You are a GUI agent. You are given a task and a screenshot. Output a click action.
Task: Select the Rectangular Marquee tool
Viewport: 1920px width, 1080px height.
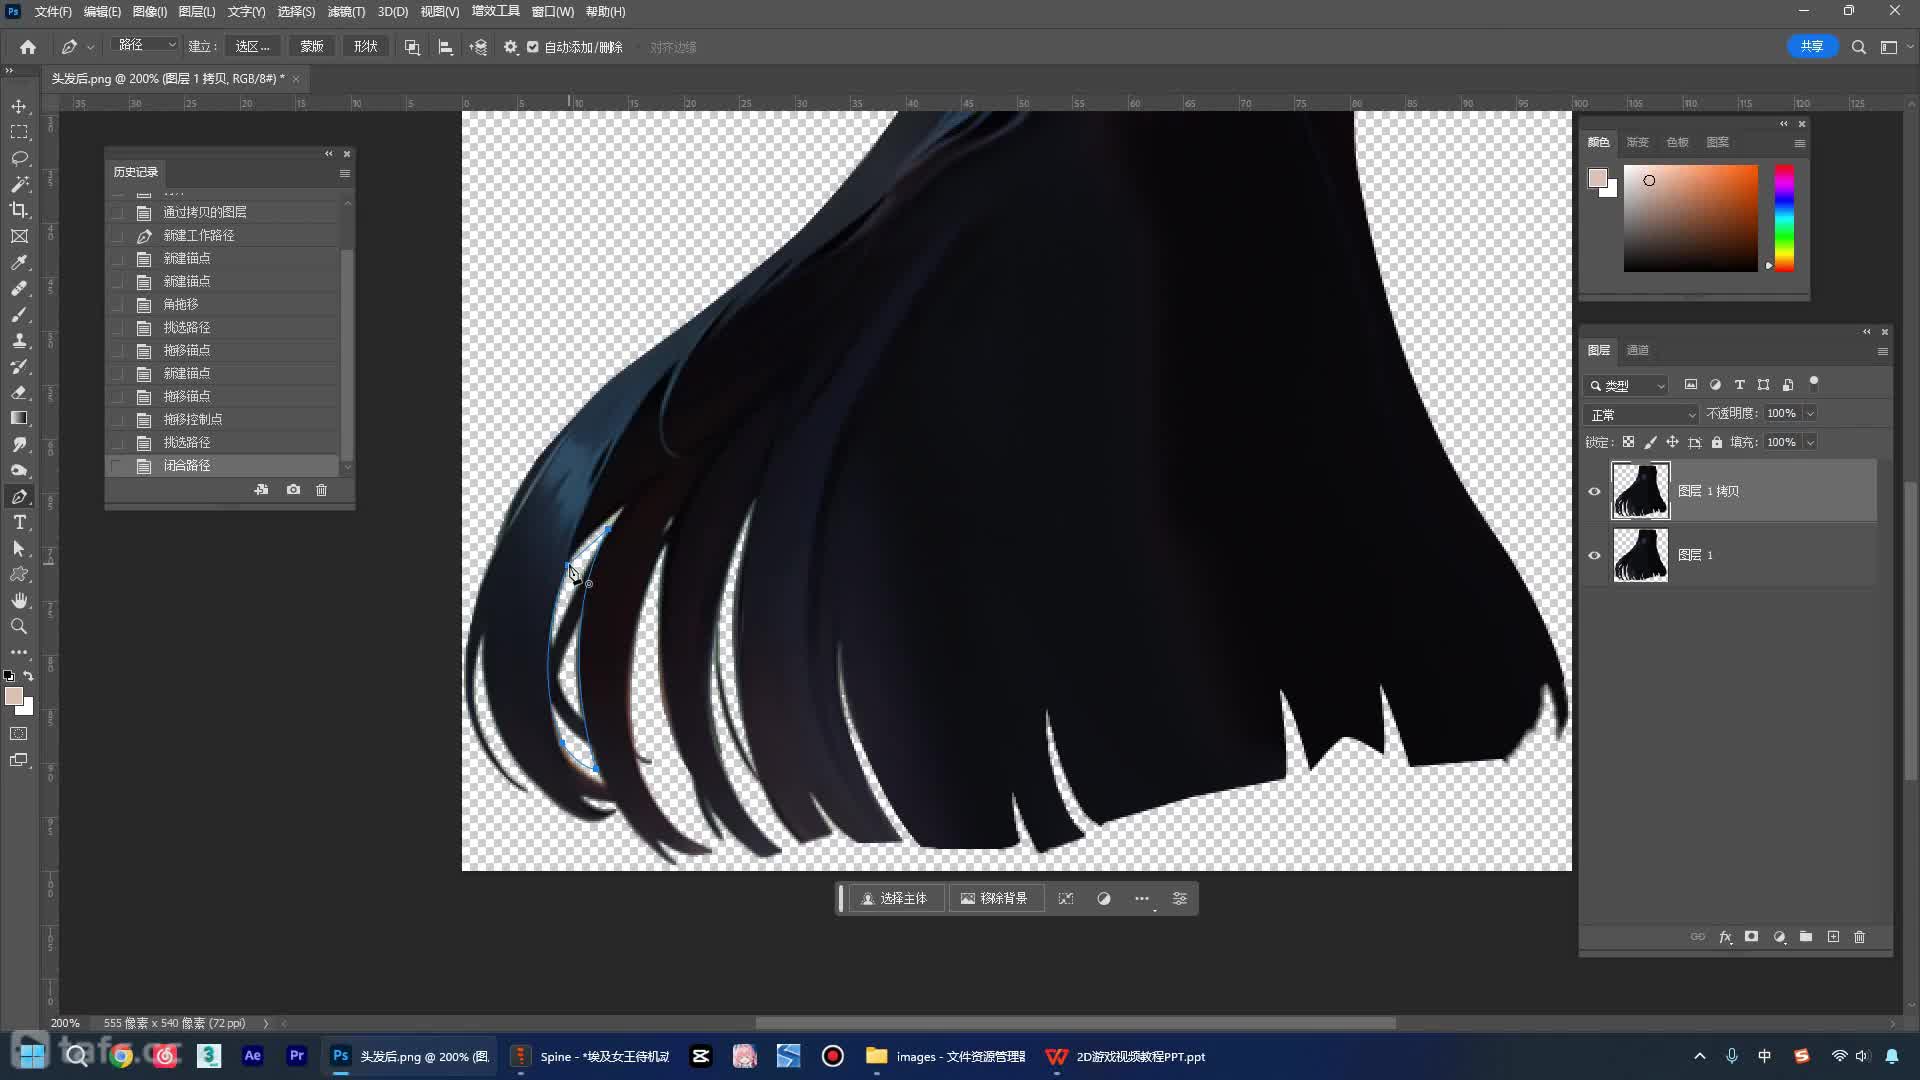pos(19,132)
